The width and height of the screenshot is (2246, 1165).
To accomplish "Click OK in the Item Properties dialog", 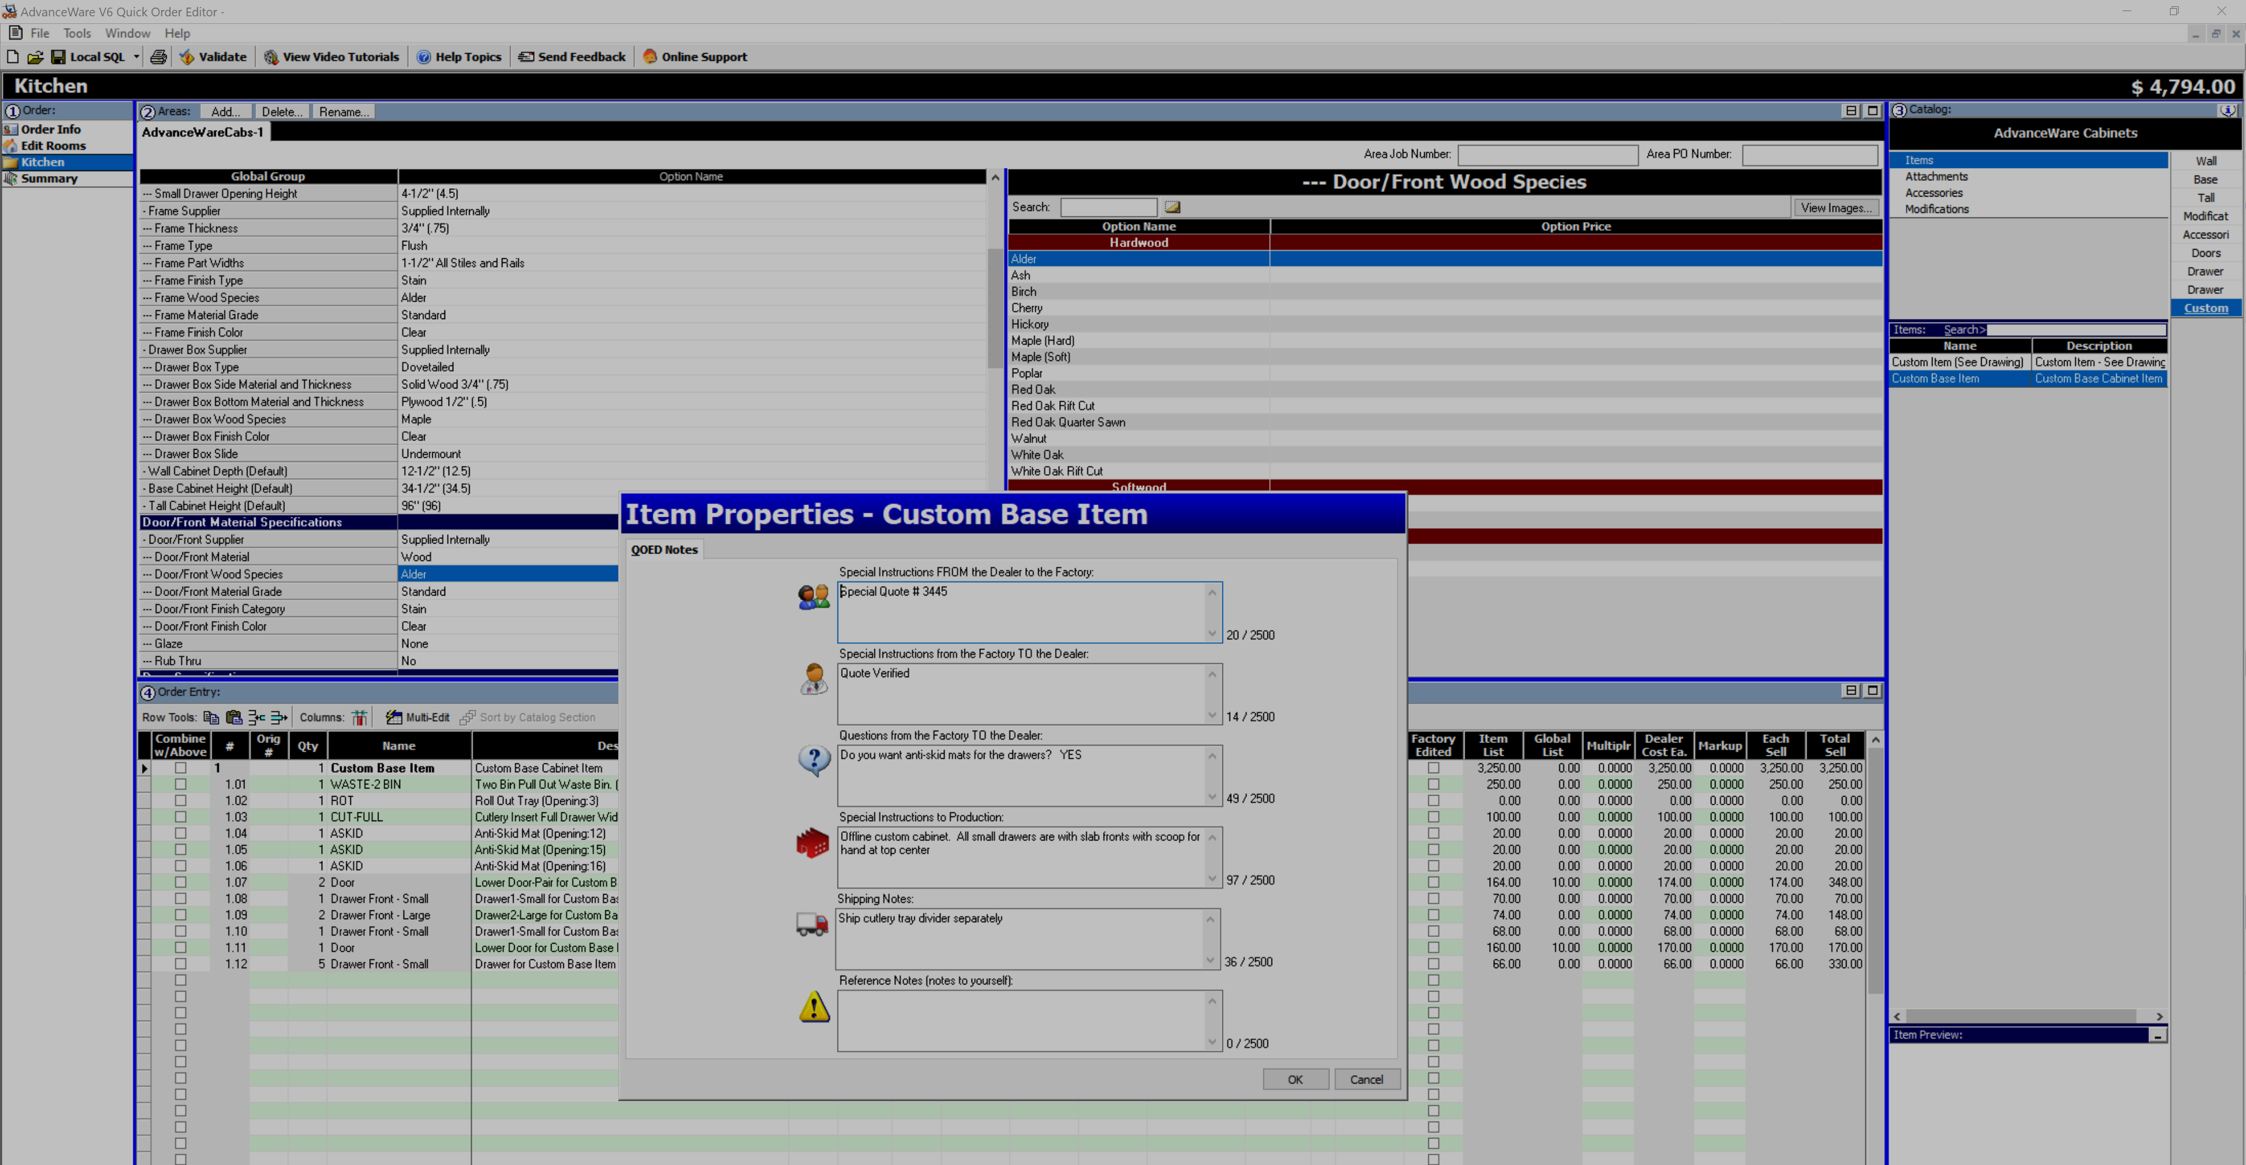I will (1295, 1079).
